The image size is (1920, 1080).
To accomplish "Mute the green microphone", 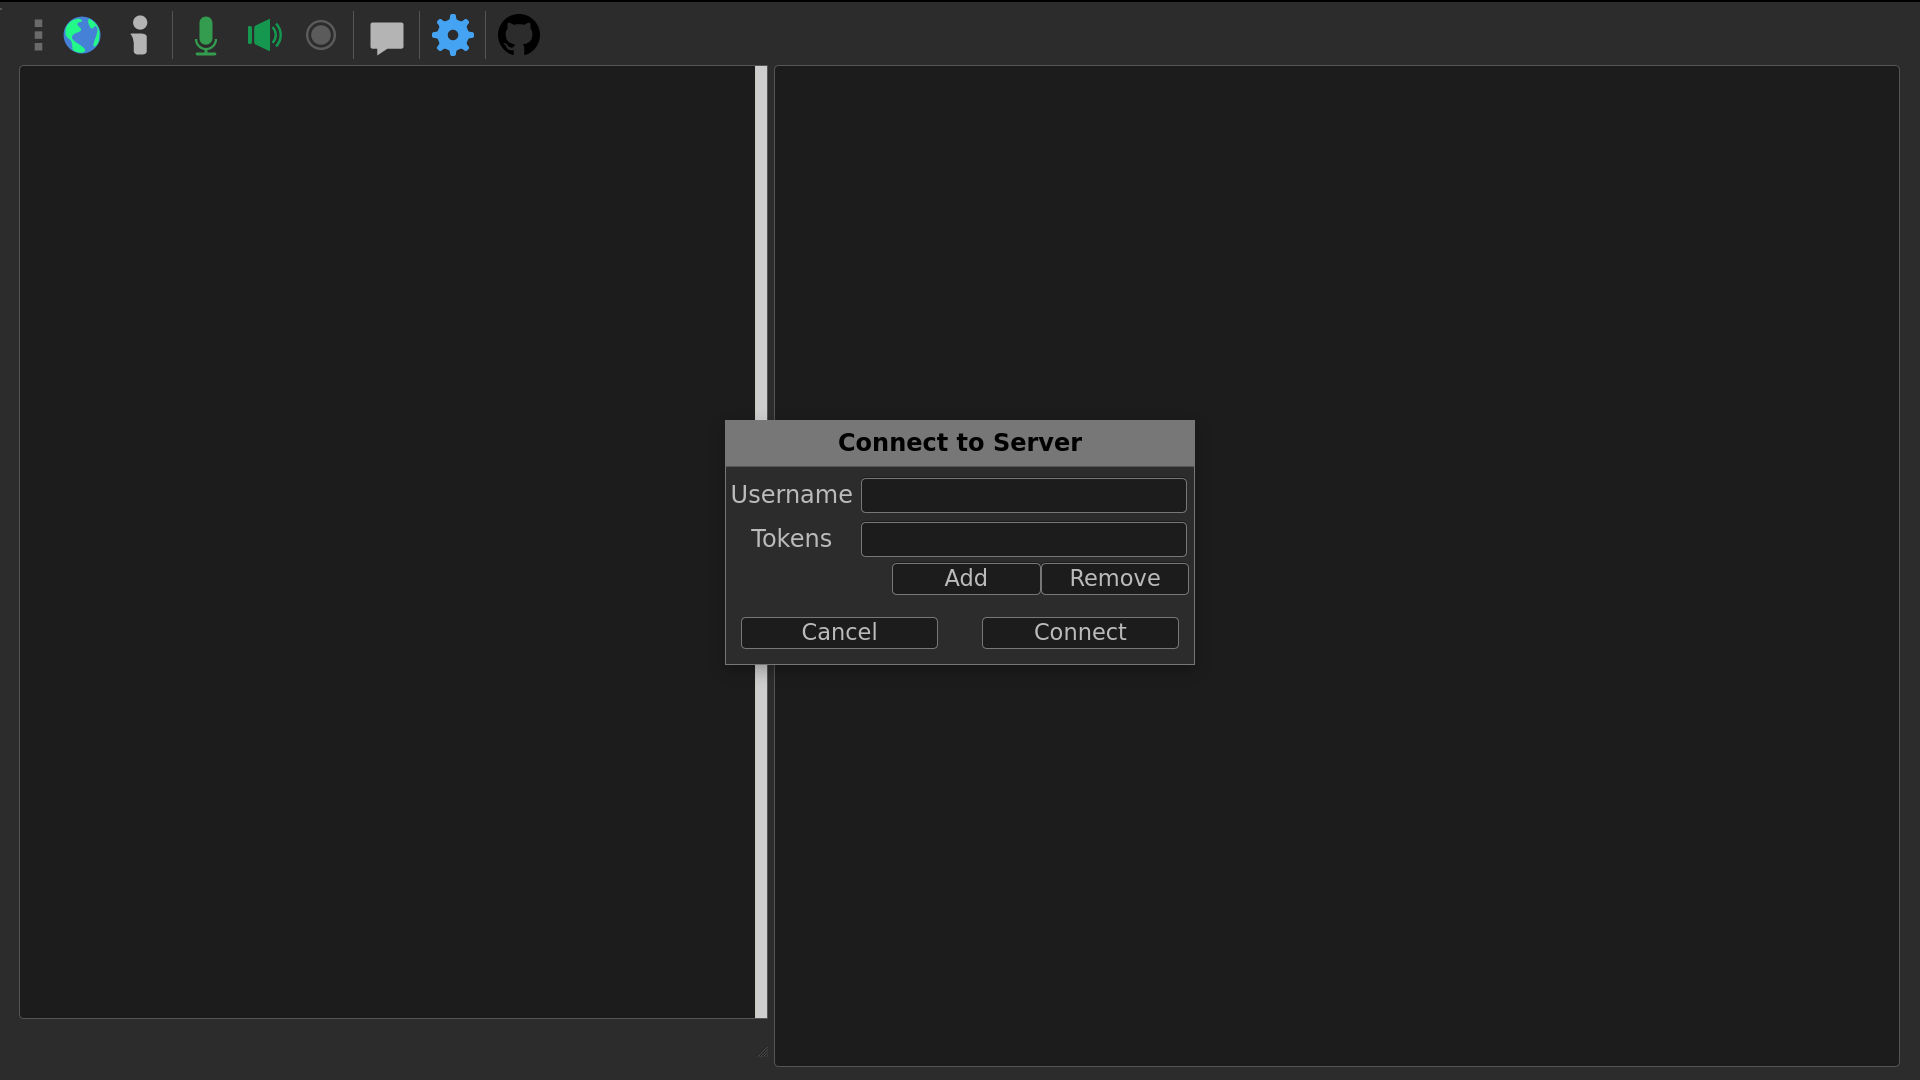I will (x=206, y=36).
